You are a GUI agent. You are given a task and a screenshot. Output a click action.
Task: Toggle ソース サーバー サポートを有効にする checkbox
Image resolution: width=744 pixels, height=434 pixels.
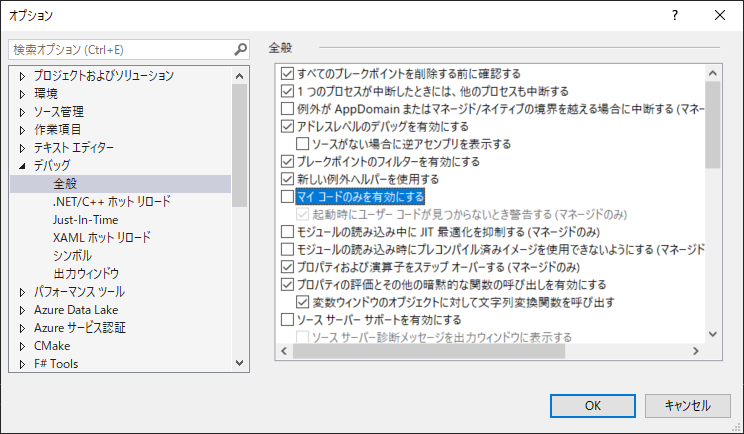click(288, 320)
